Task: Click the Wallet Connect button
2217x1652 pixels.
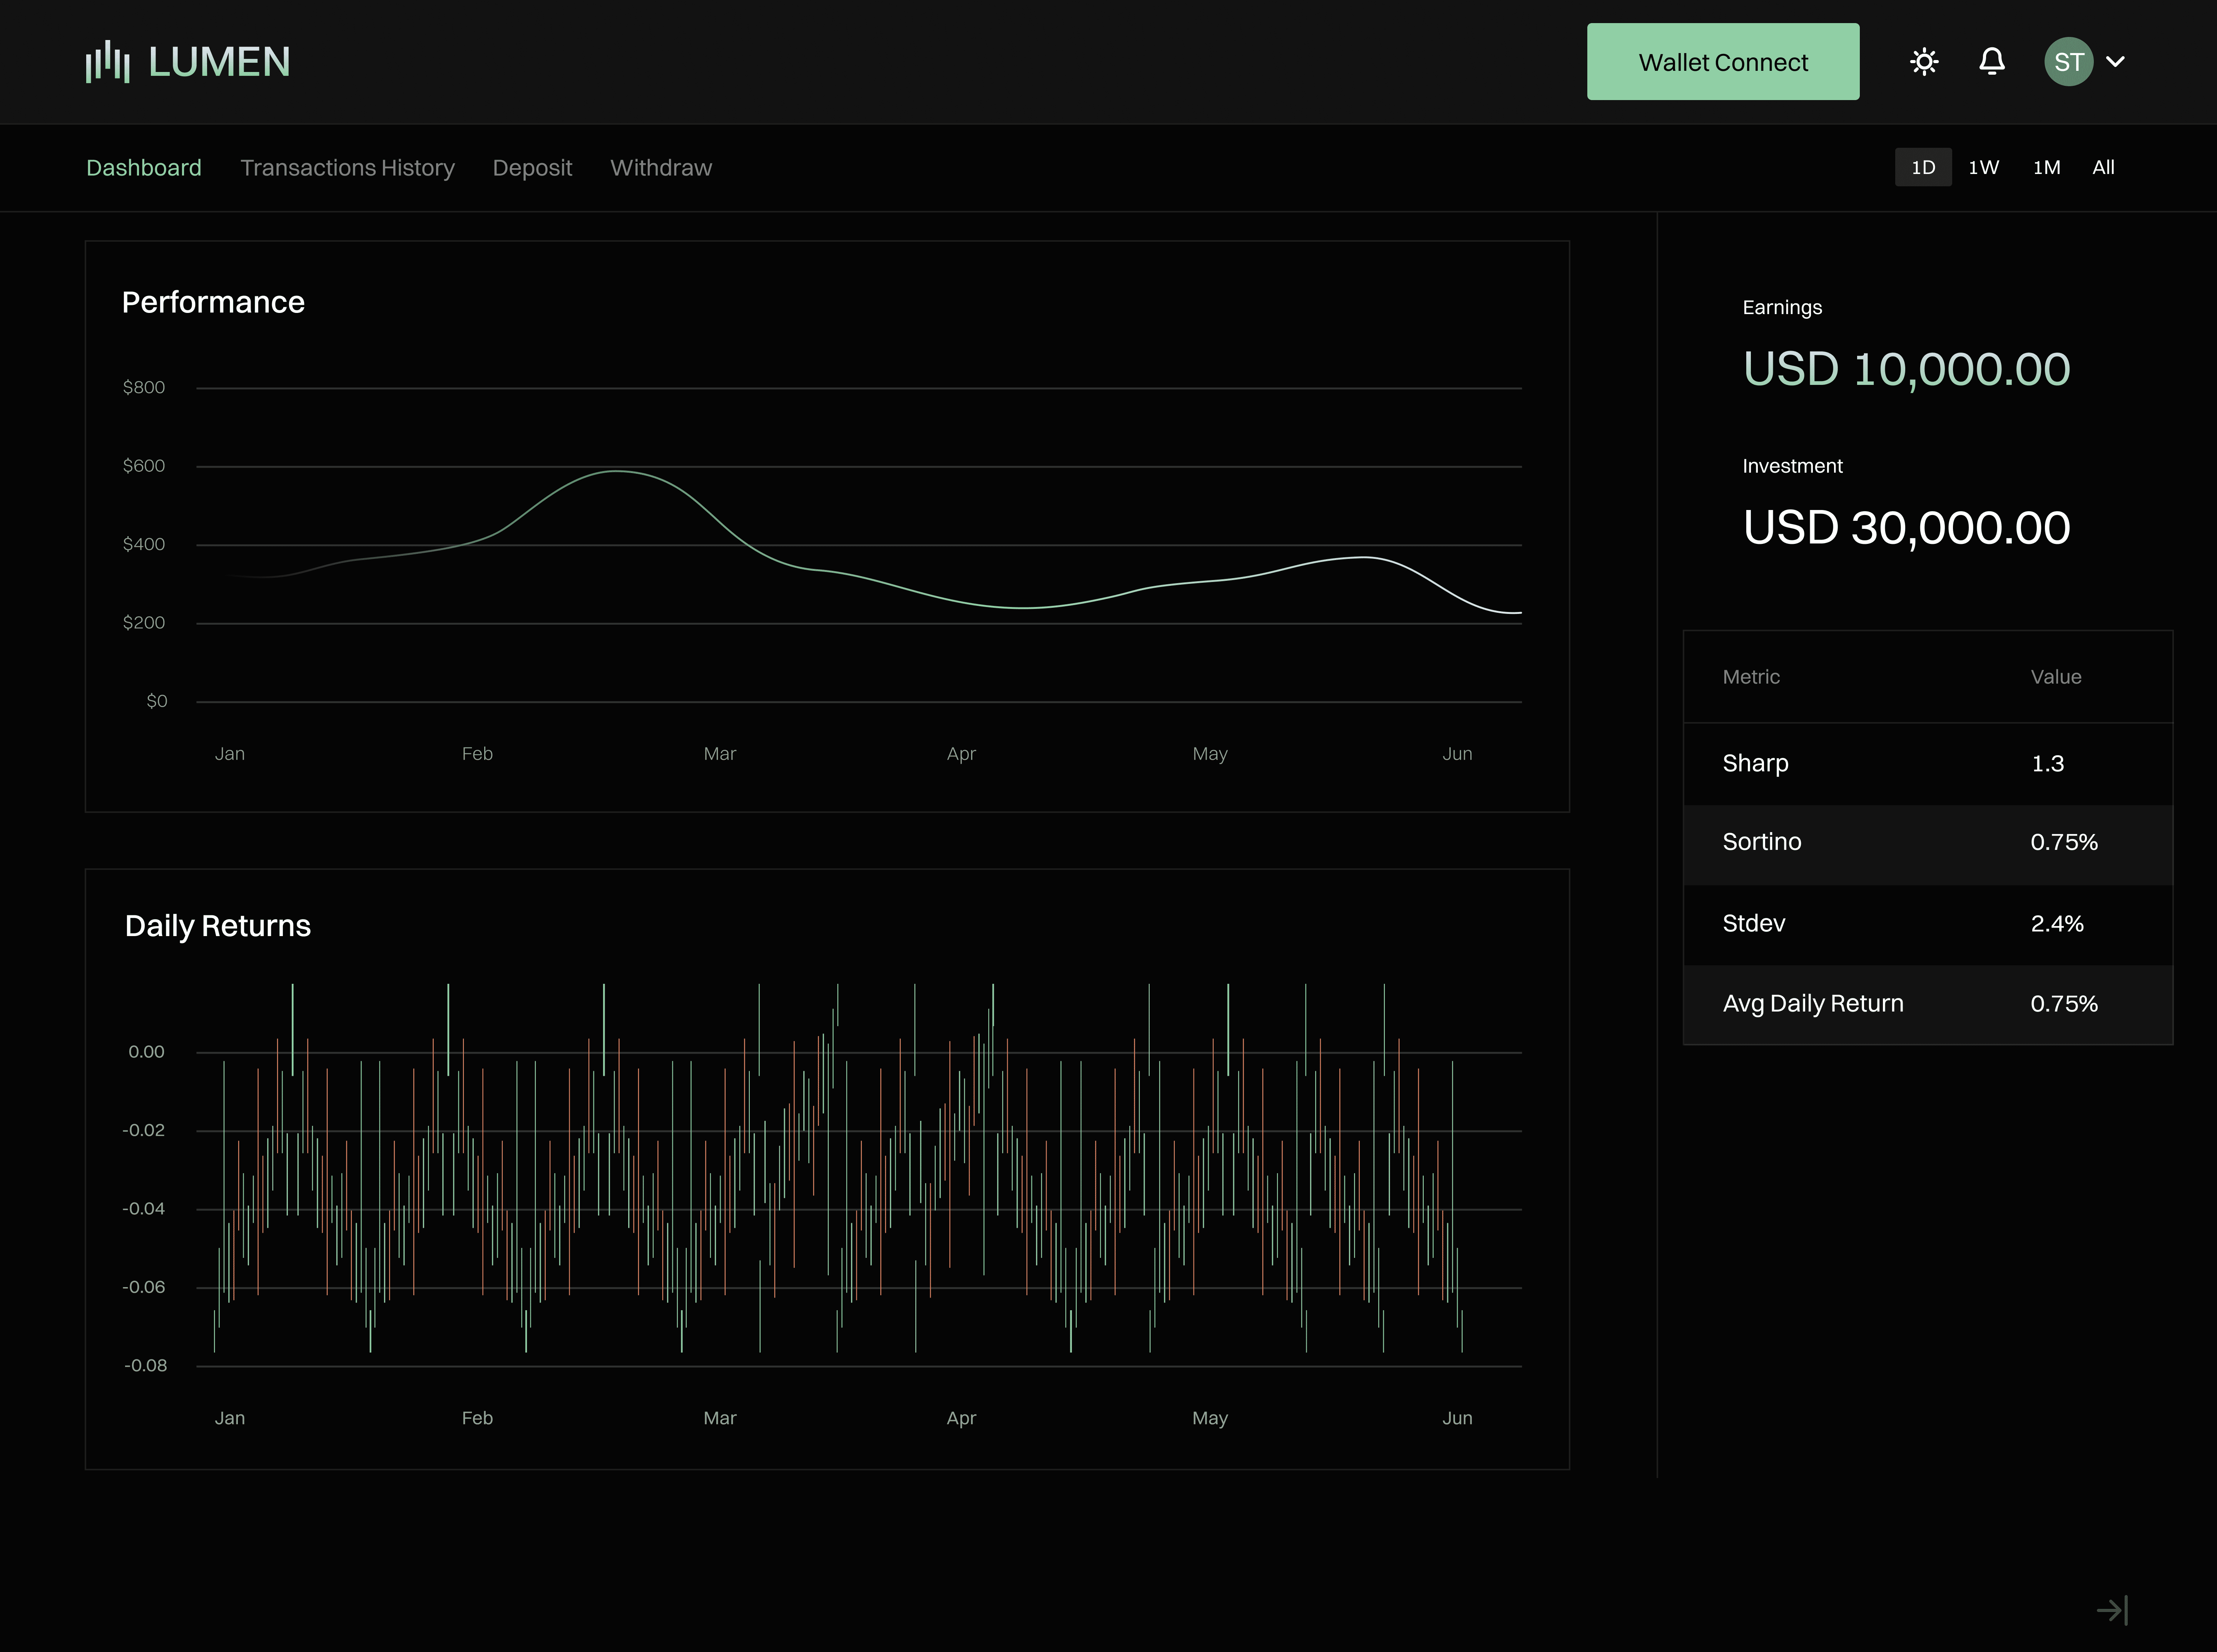Action: click(x=1723, y=62)
